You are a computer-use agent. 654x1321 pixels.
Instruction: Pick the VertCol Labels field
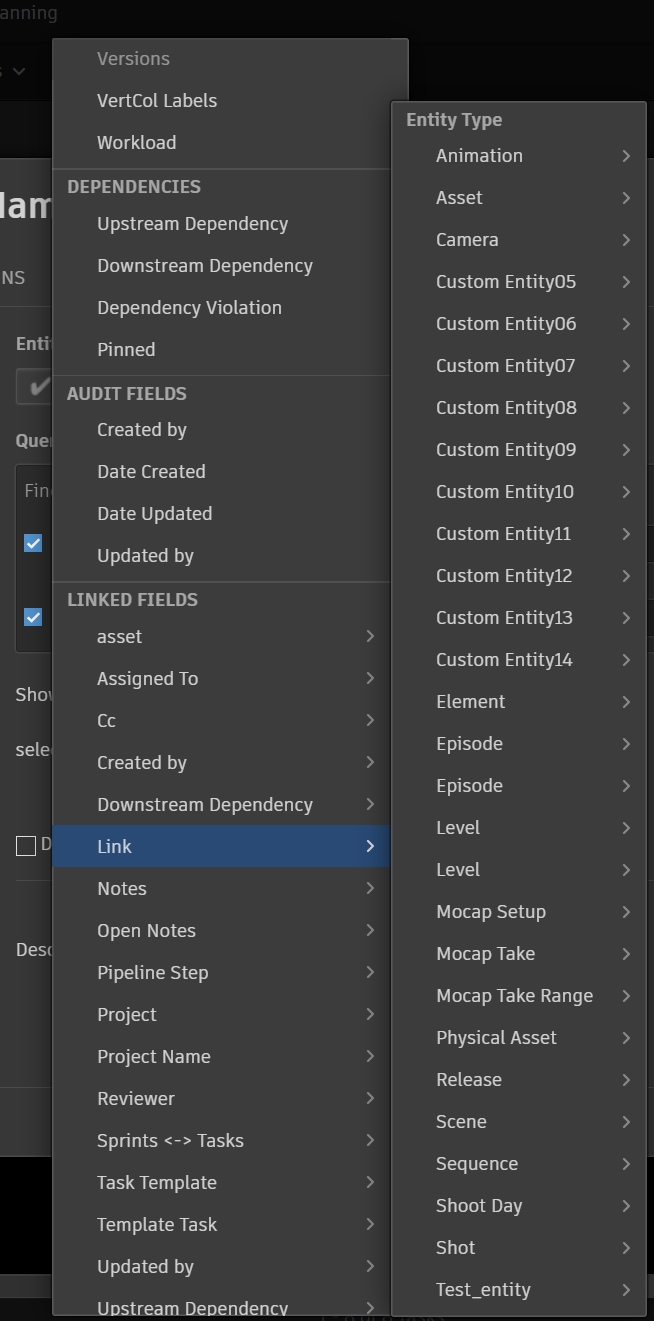point(157,101)
